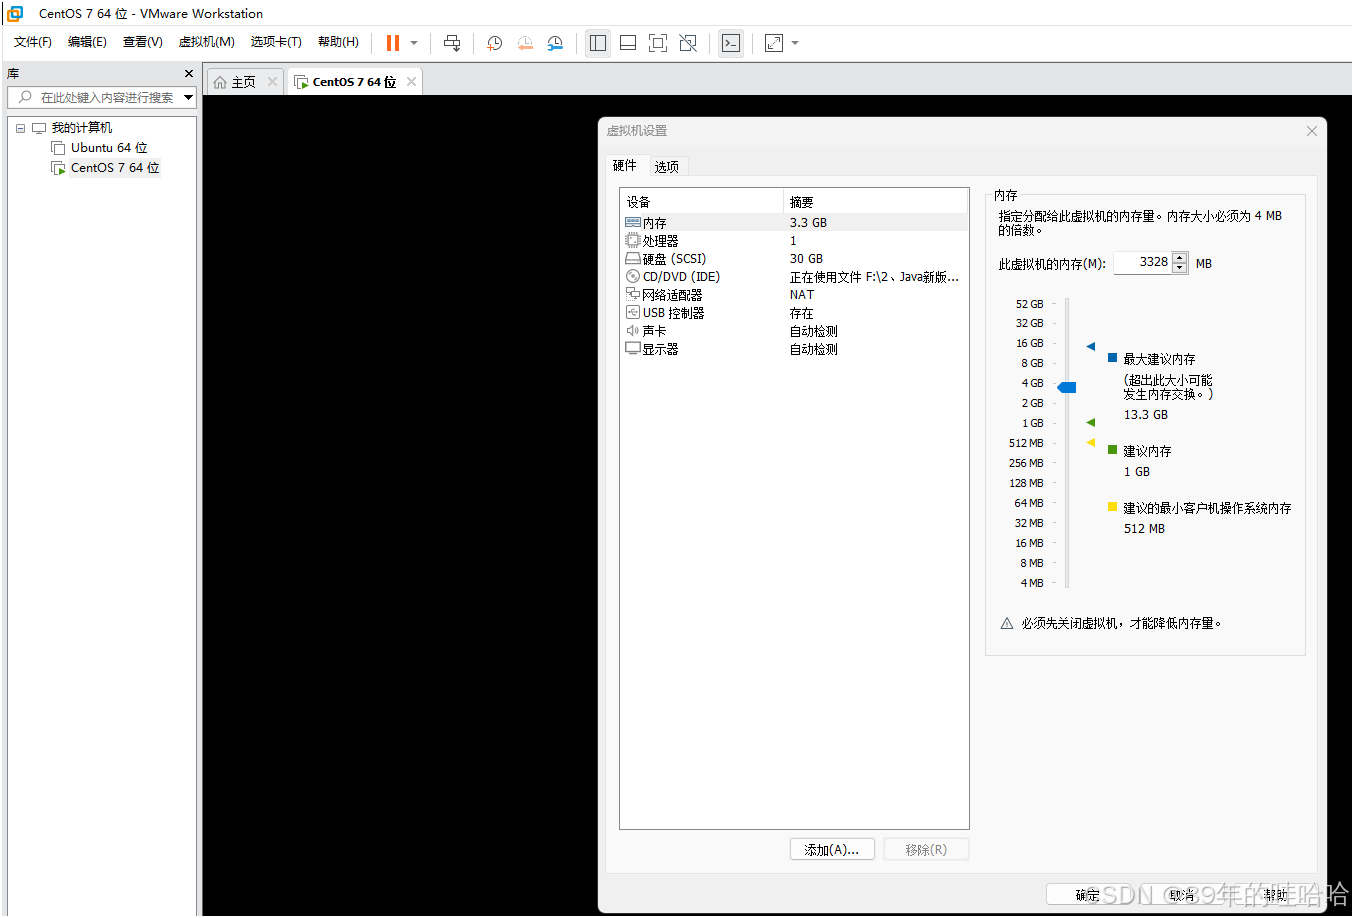This screenshot has height=918, width=1354.
Task: Click the console view icon
Action: [x=731, y=43]
